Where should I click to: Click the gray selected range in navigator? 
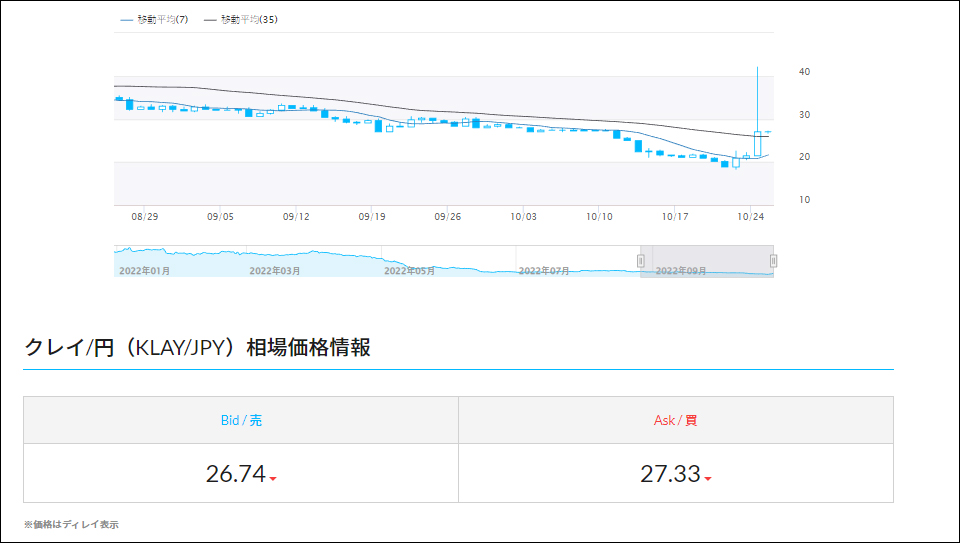(x=707, y=260)
